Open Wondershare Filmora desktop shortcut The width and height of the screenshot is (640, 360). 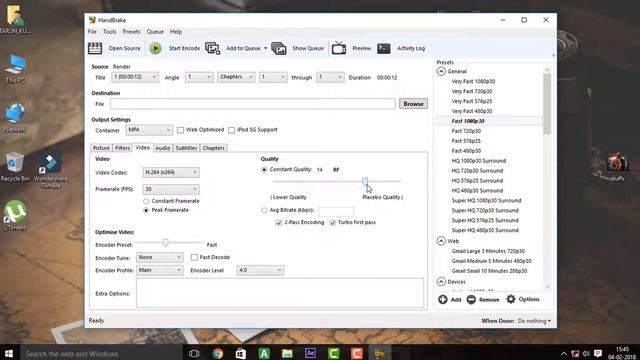(50, 170)
